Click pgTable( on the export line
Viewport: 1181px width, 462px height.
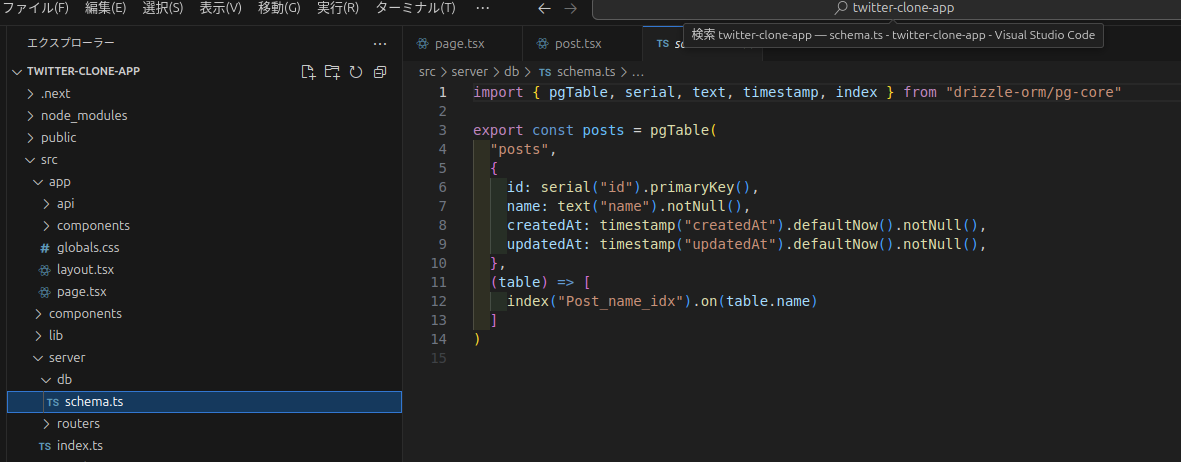(683, 130)
